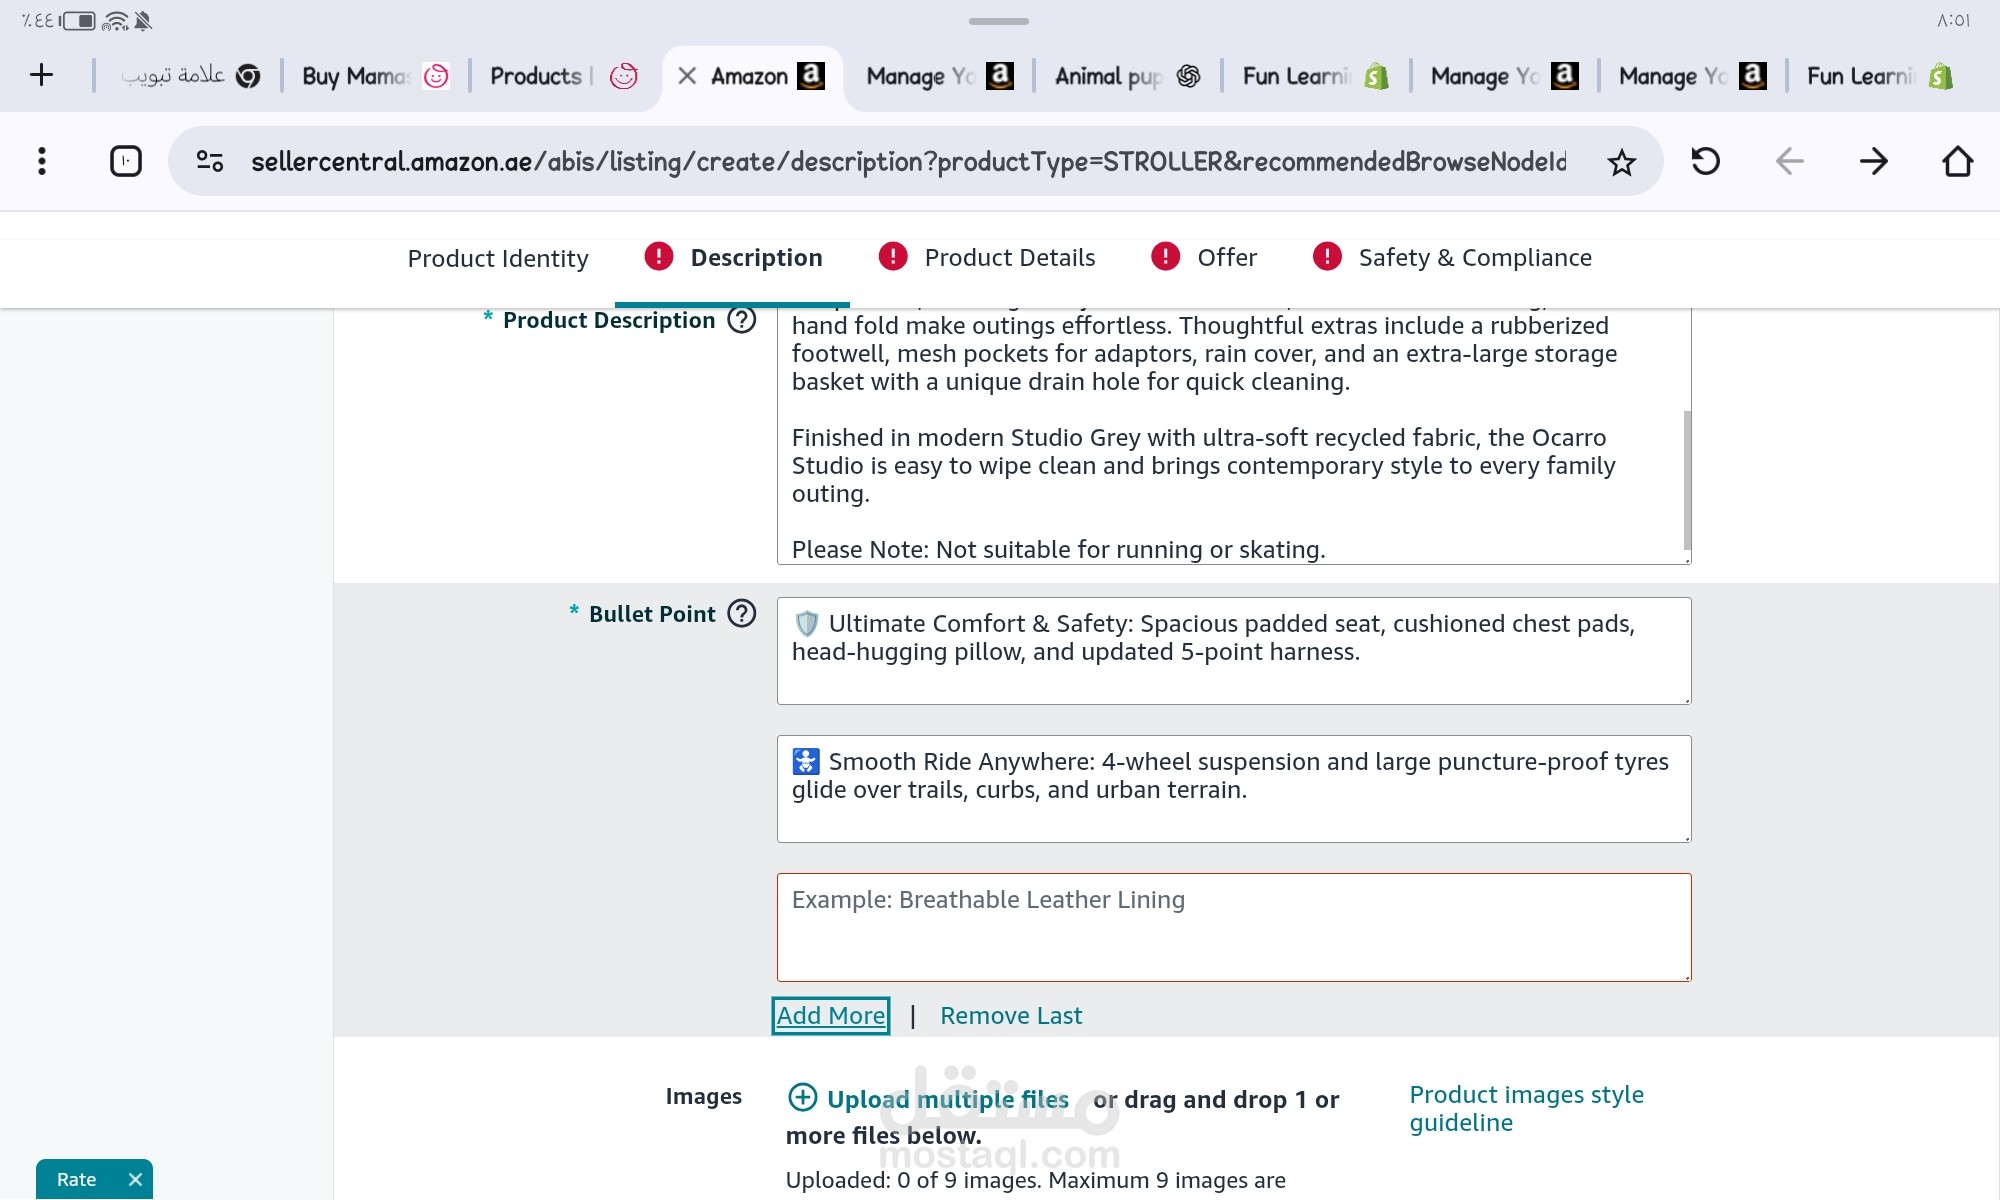Bookmark the page with the star icon
Viewport: 2000px width, 1200px height.
point(1621,162)
